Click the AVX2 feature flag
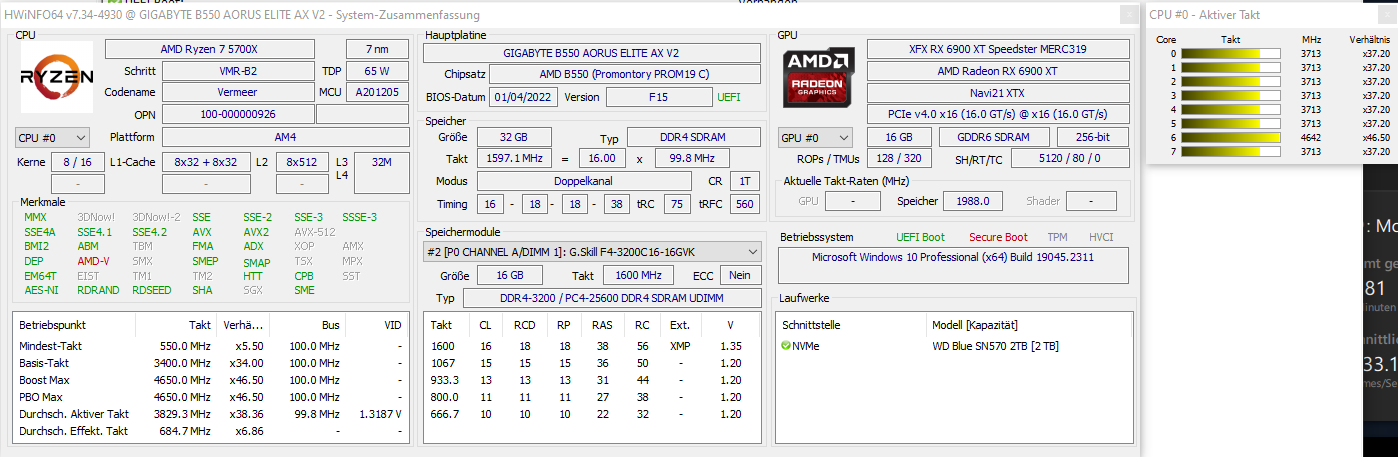Screen dimensions: 1398x457 (256, 232)
